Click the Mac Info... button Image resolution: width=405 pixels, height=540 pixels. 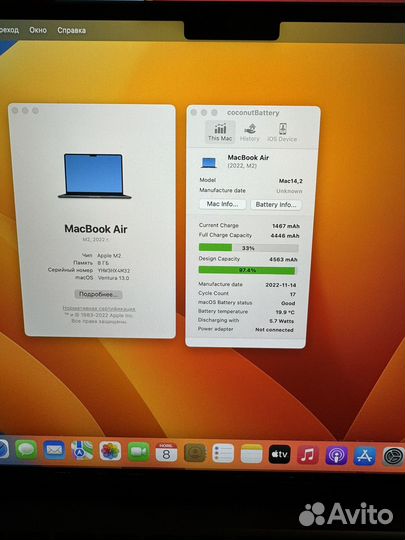tap(222, 204)
